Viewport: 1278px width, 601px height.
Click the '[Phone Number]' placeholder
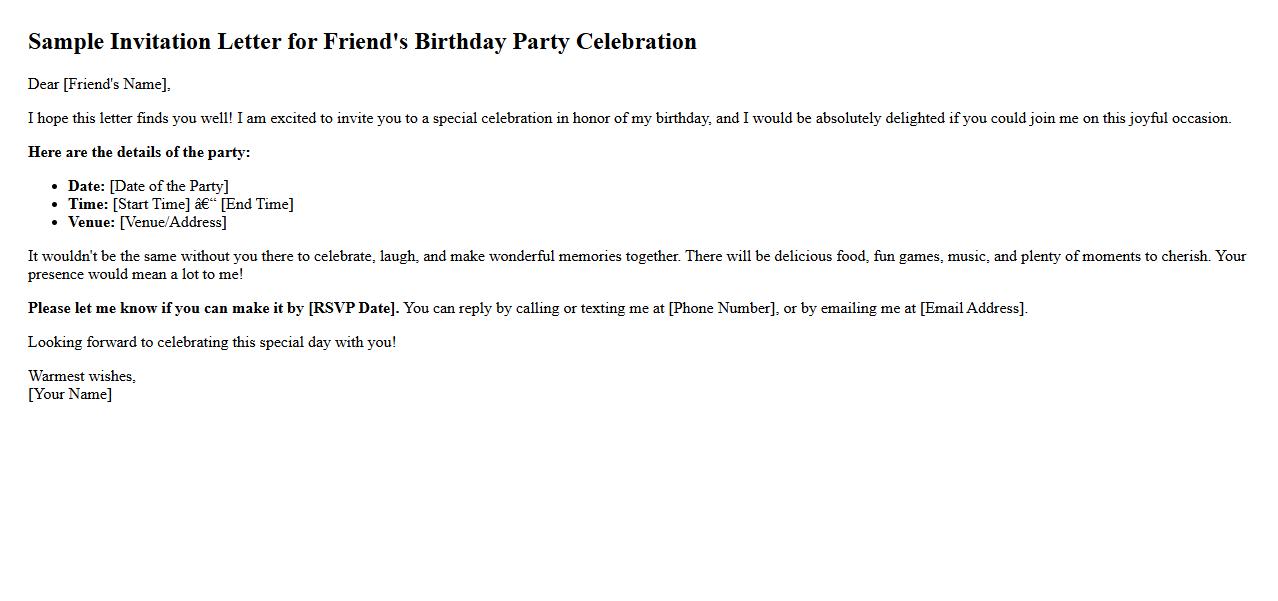click(721, 308)
